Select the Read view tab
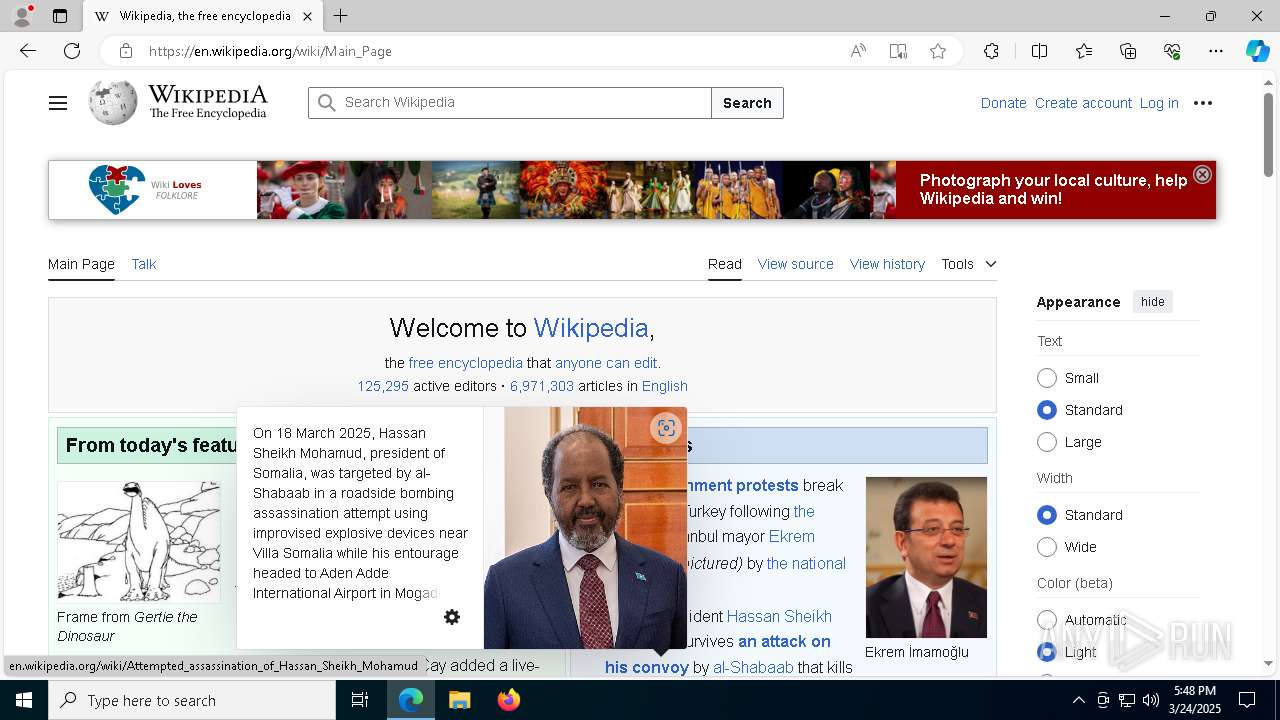Screen dimensions: 1280x720 click(x=725, y=264)
